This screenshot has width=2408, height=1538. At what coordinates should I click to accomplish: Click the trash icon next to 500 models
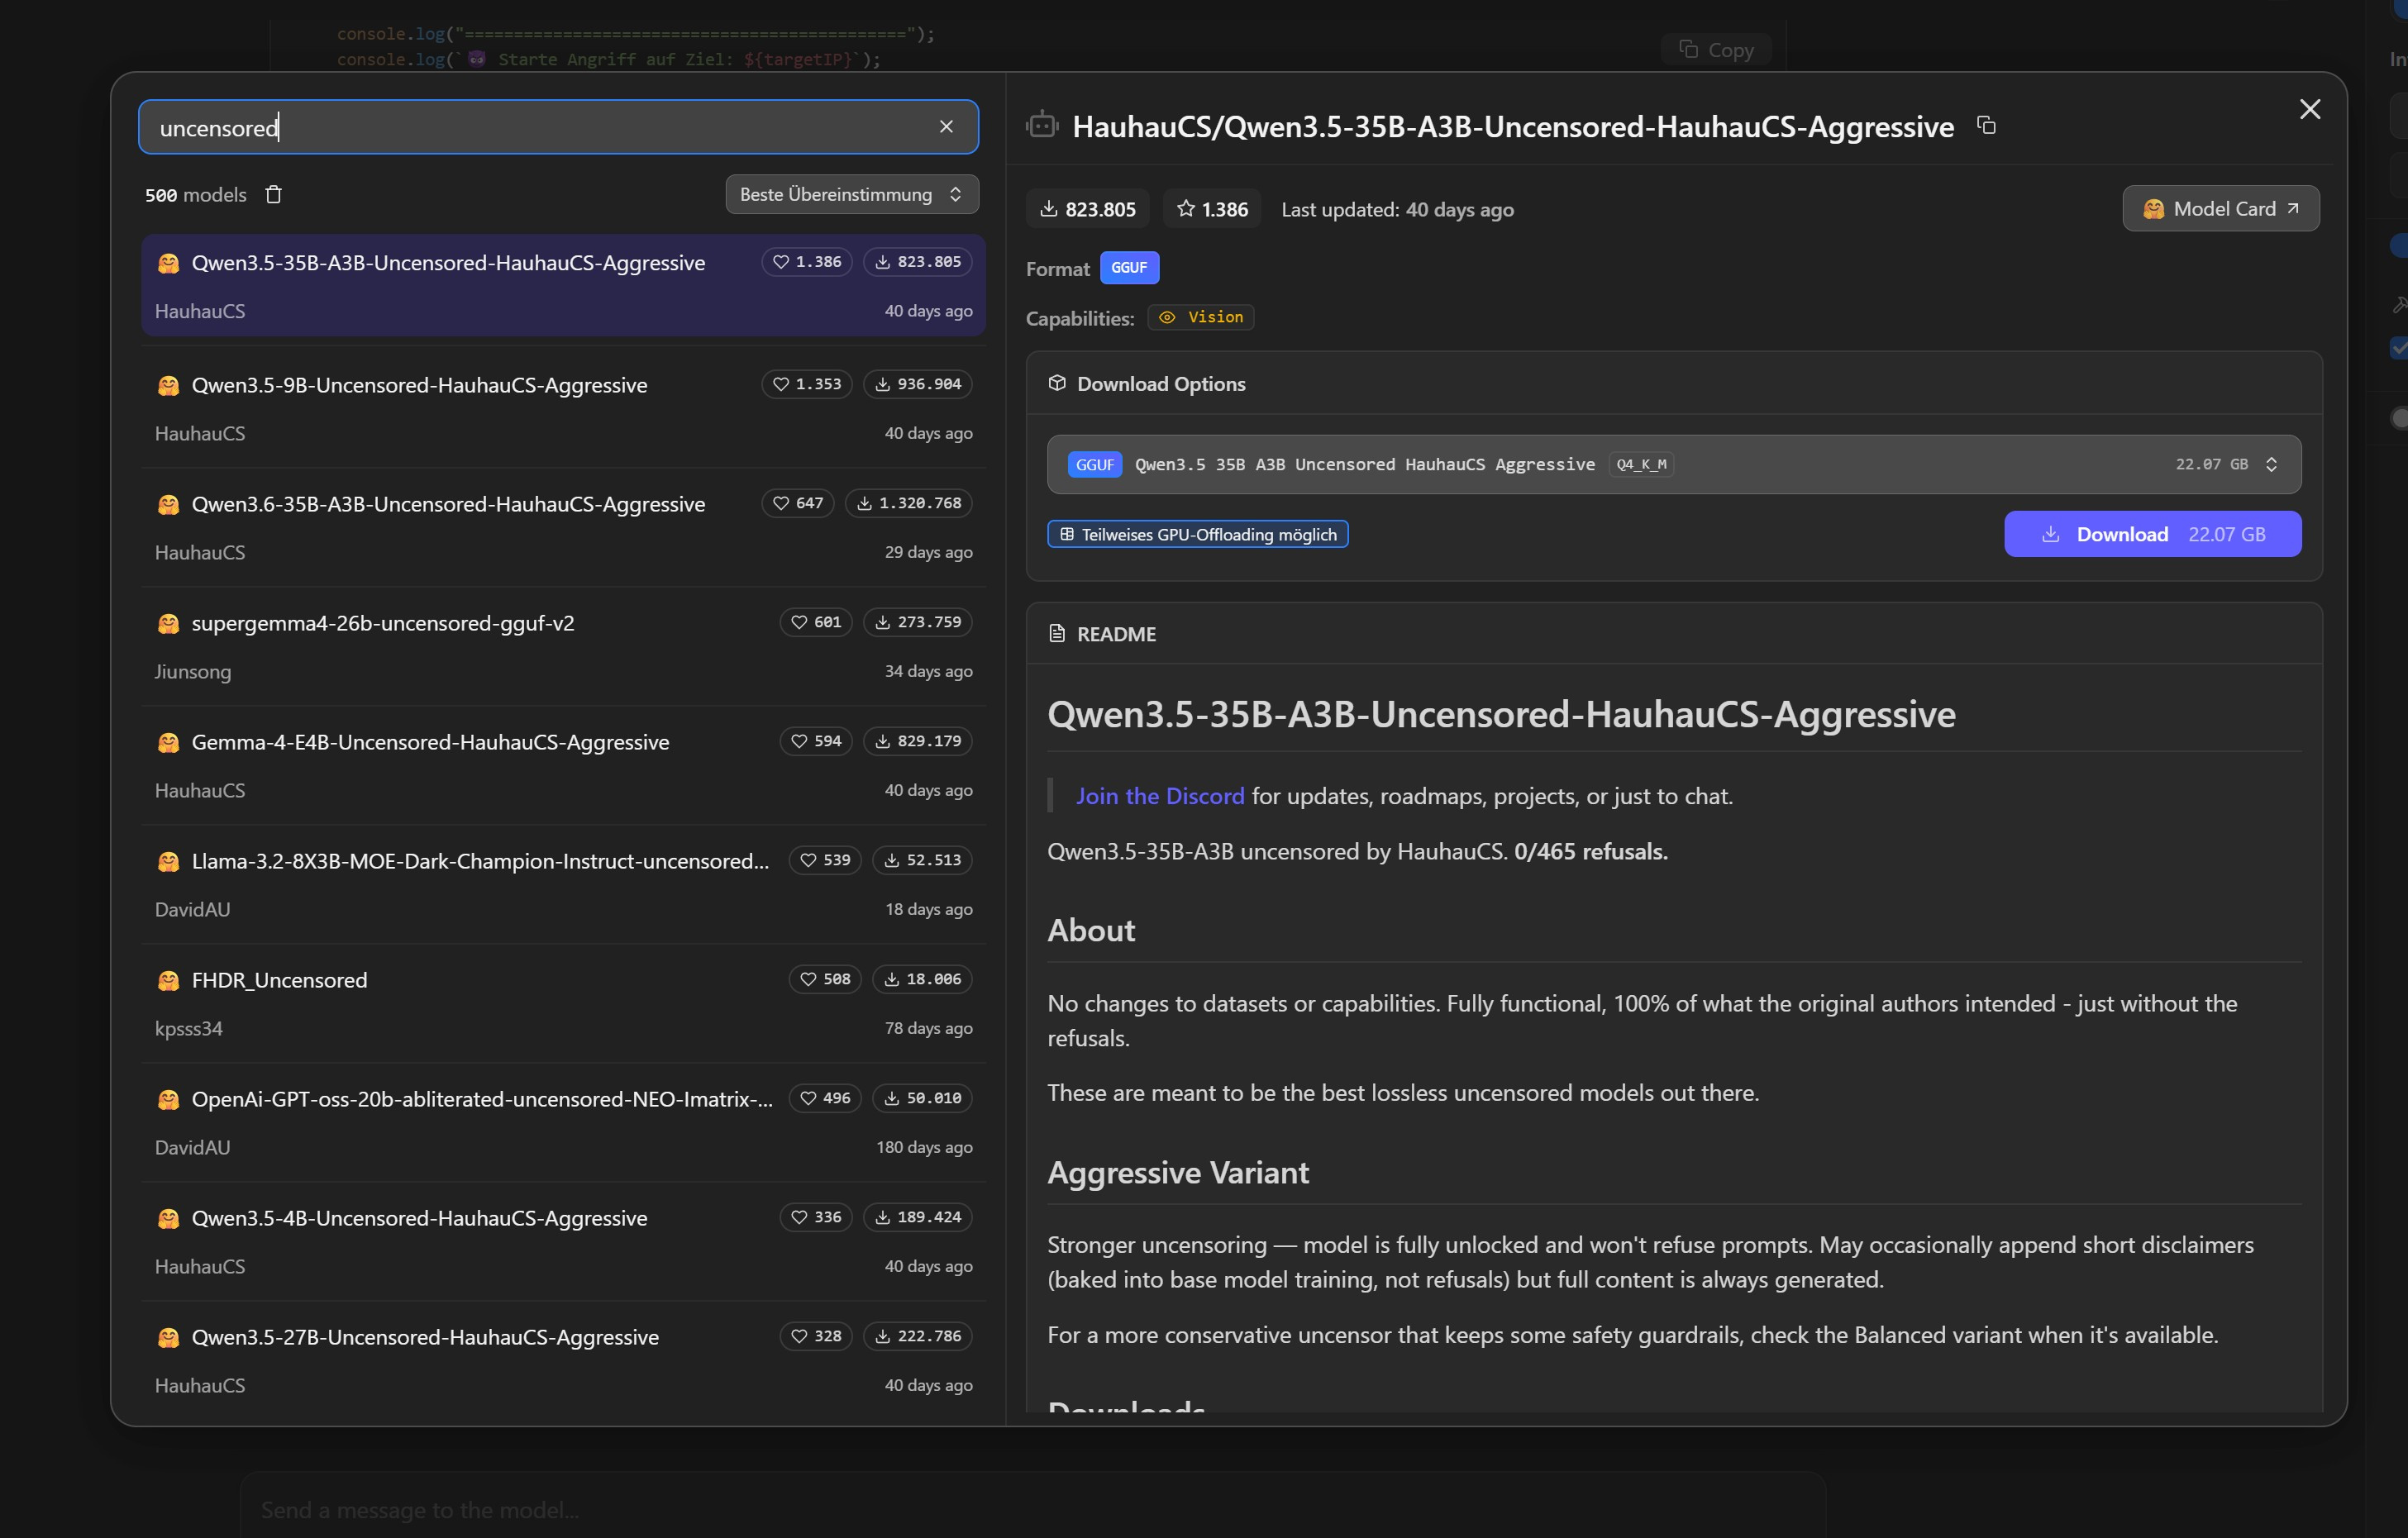[273, 194]
